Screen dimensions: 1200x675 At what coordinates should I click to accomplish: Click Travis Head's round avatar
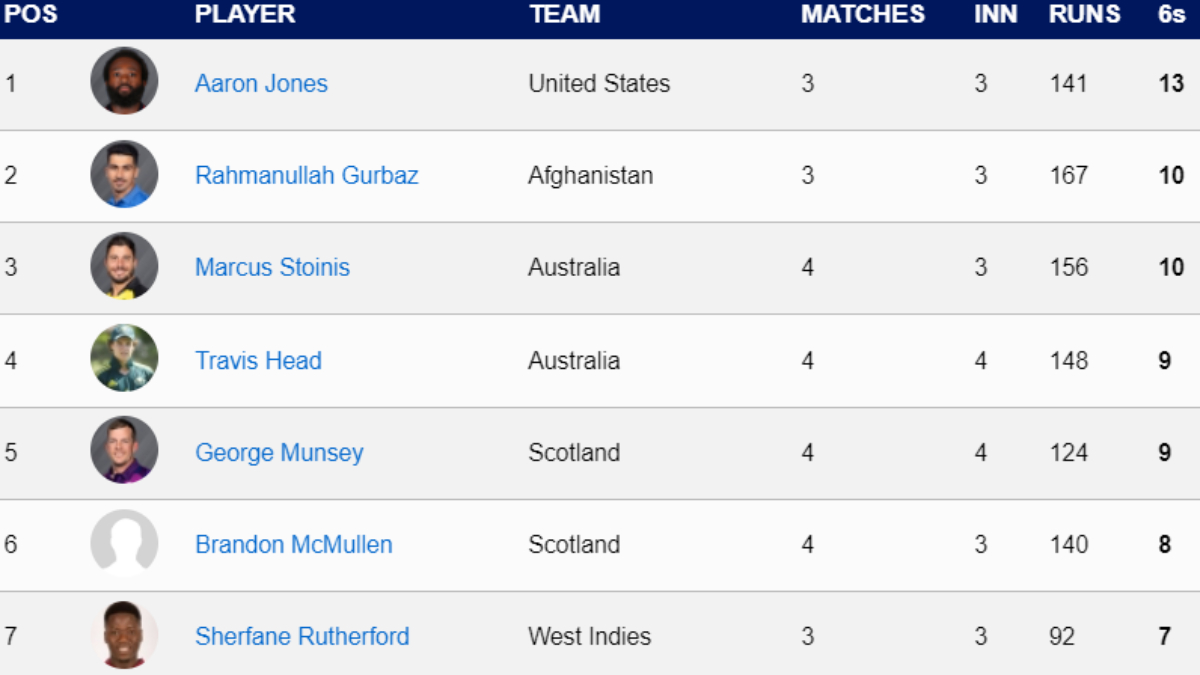tap(124, 358)
